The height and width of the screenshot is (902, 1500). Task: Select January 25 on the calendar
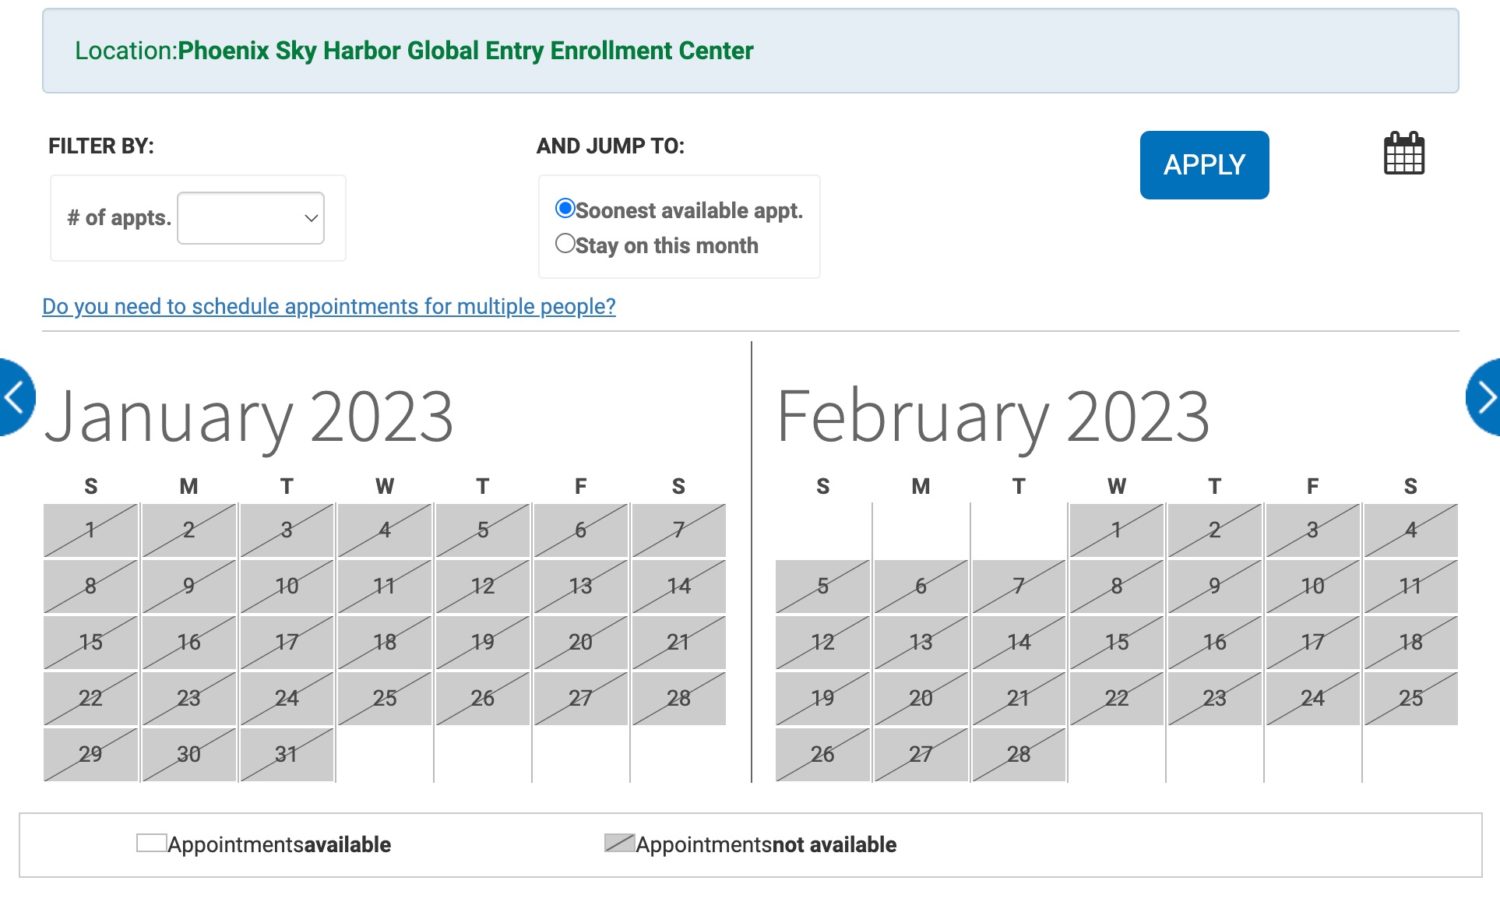[384, 698]
